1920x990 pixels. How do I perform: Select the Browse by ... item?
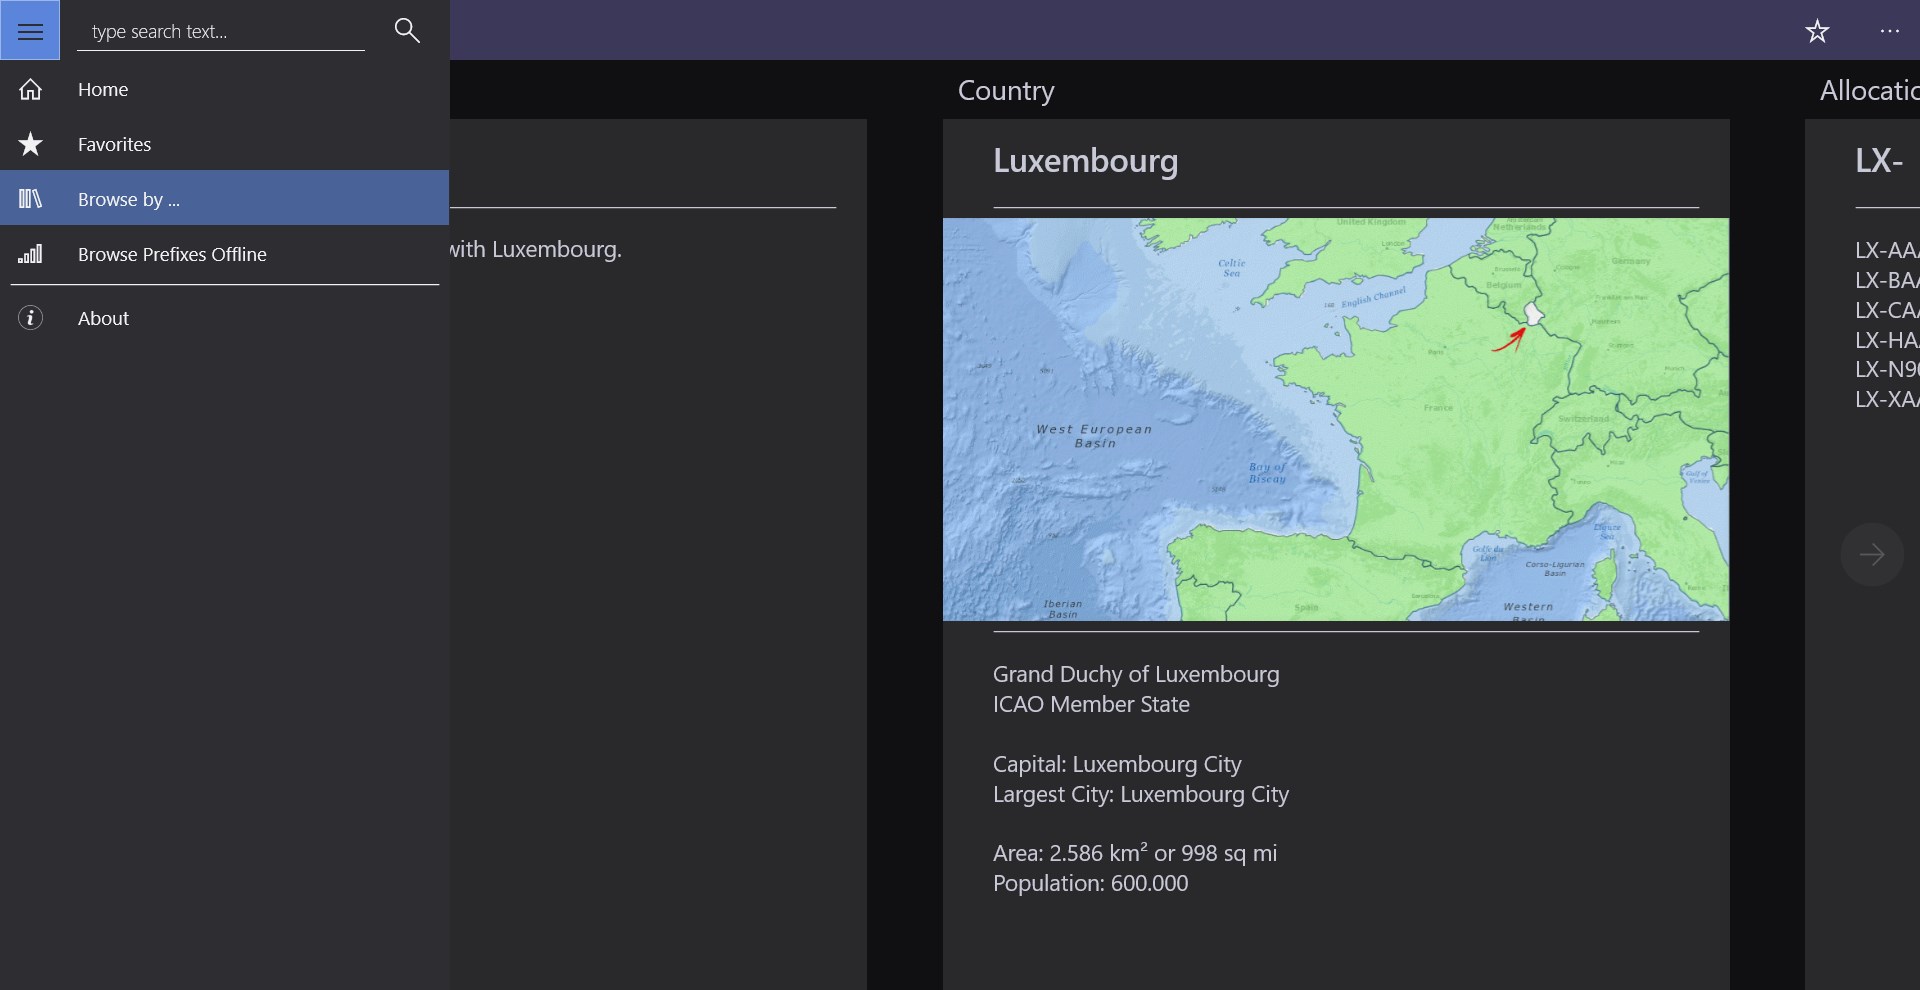pos(129,199)
